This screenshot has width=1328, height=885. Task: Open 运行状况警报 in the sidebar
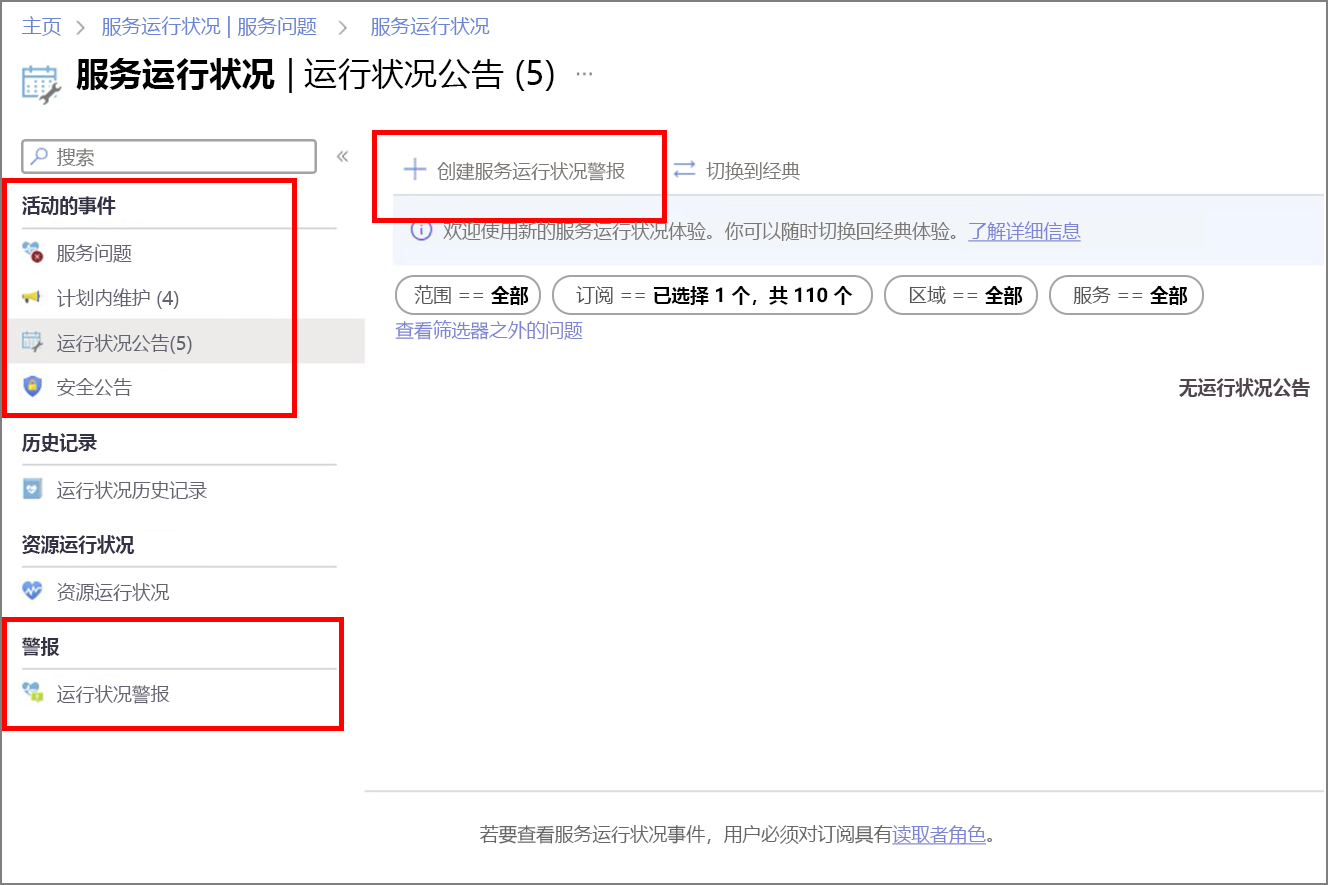click(113, 693)
